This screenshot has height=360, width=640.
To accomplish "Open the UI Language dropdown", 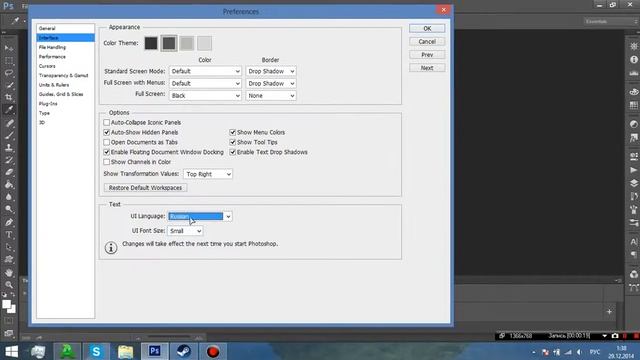I will [x=200, y=216].
